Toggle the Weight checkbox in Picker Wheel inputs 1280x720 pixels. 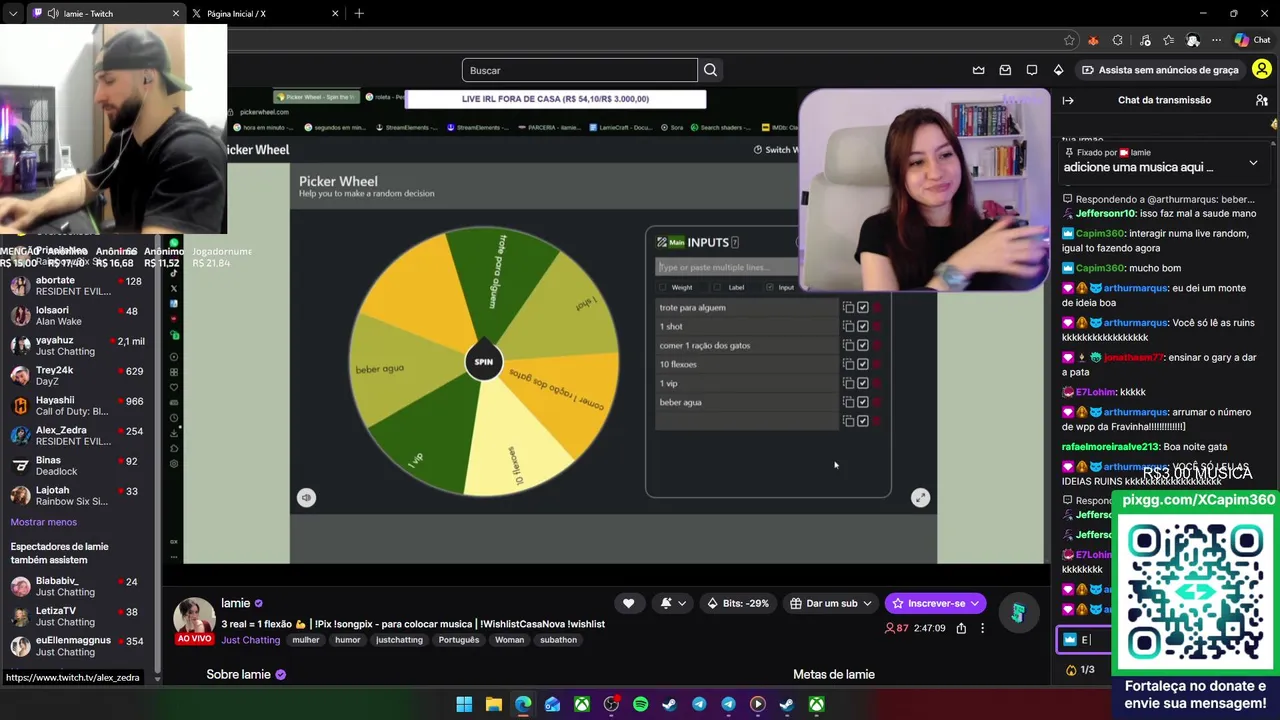pyautogui.click(x=662, y=287)
